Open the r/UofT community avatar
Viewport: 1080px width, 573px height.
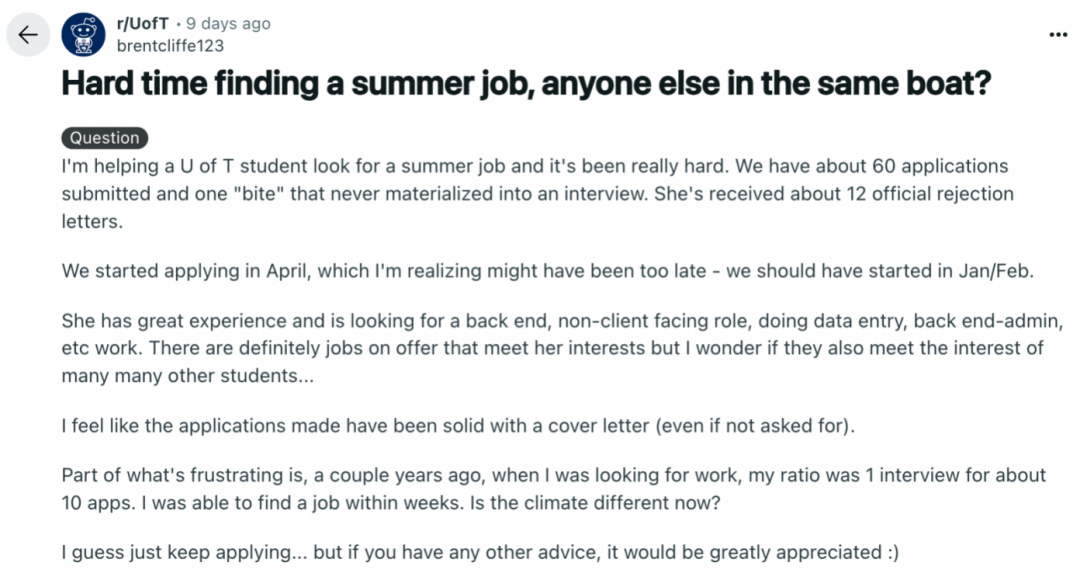83,34
